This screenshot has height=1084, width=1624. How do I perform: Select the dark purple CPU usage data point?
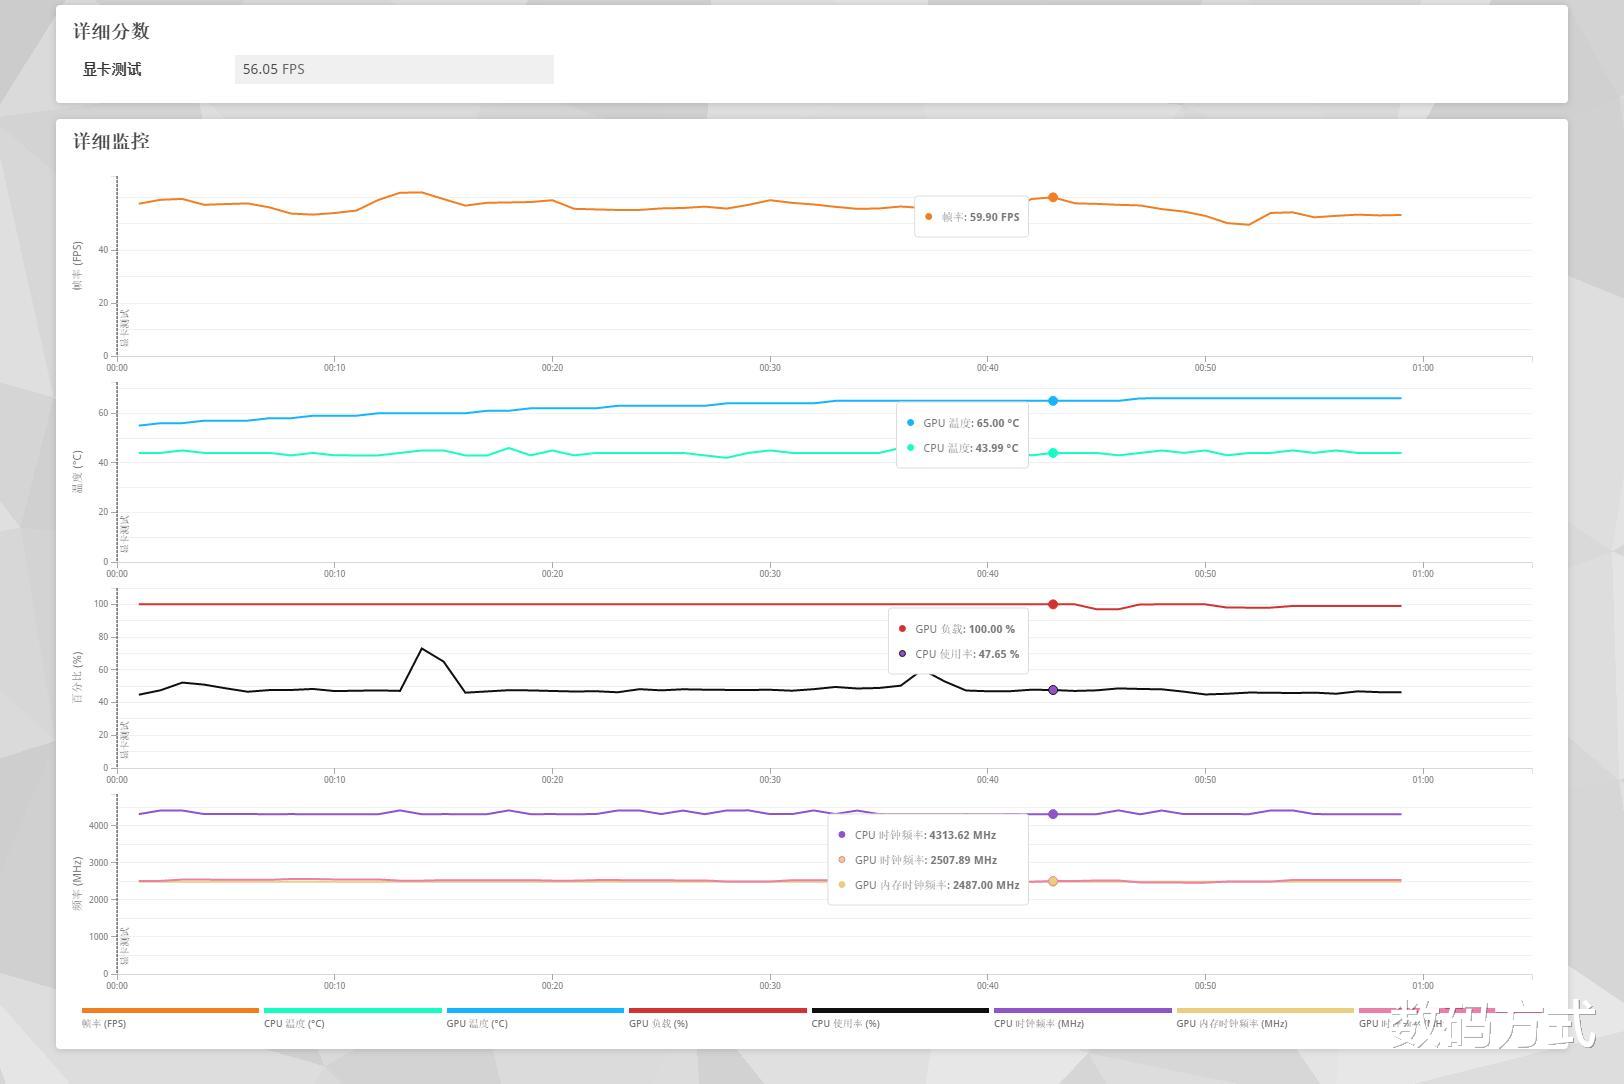coord(1053,690)
